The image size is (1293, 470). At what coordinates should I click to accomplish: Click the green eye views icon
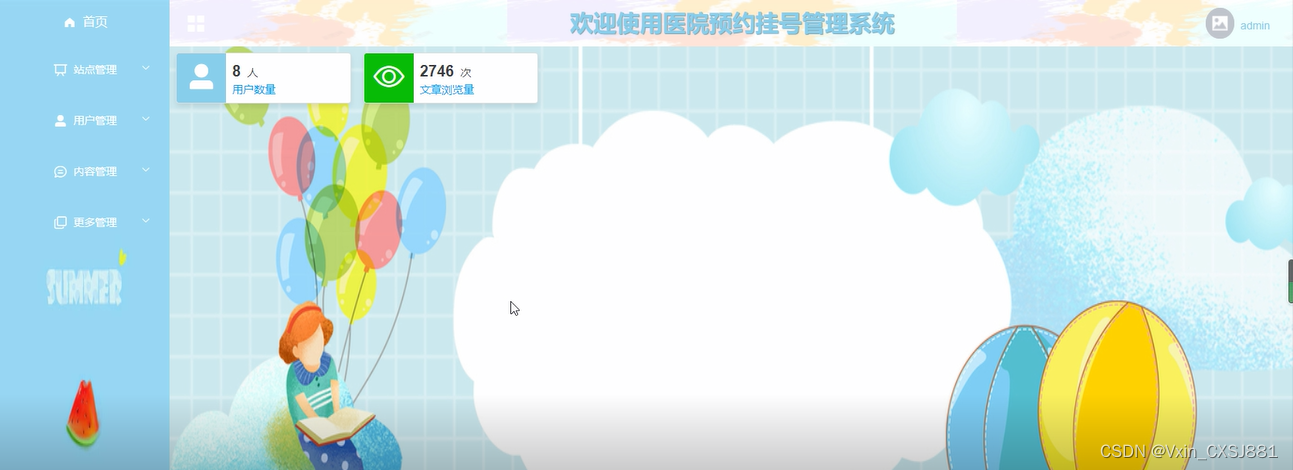[388, 77]
